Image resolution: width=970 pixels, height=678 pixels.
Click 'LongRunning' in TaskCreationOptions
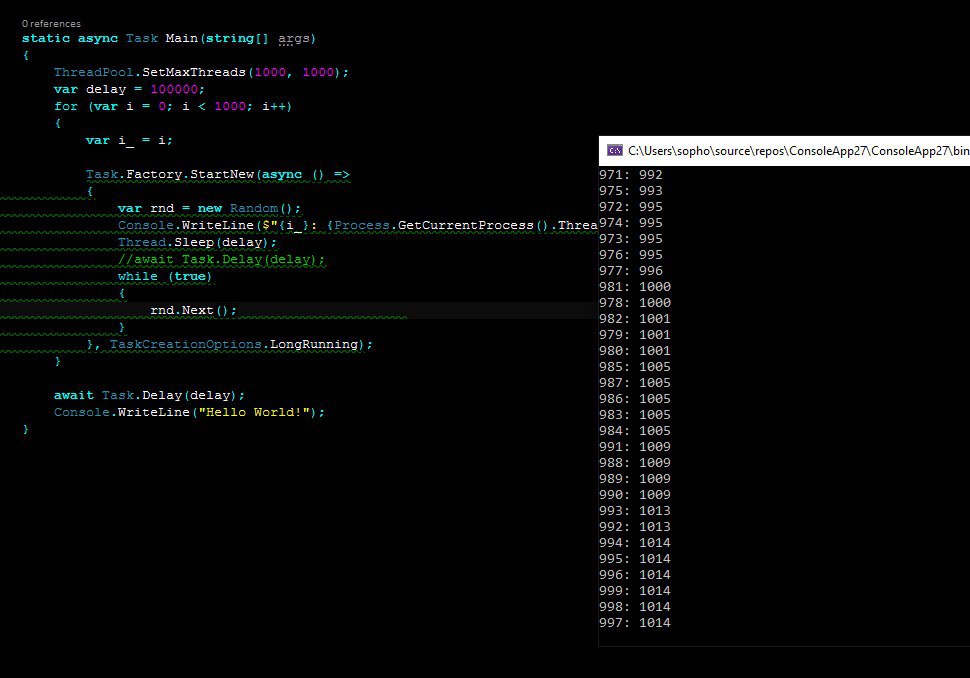[314, 345]
